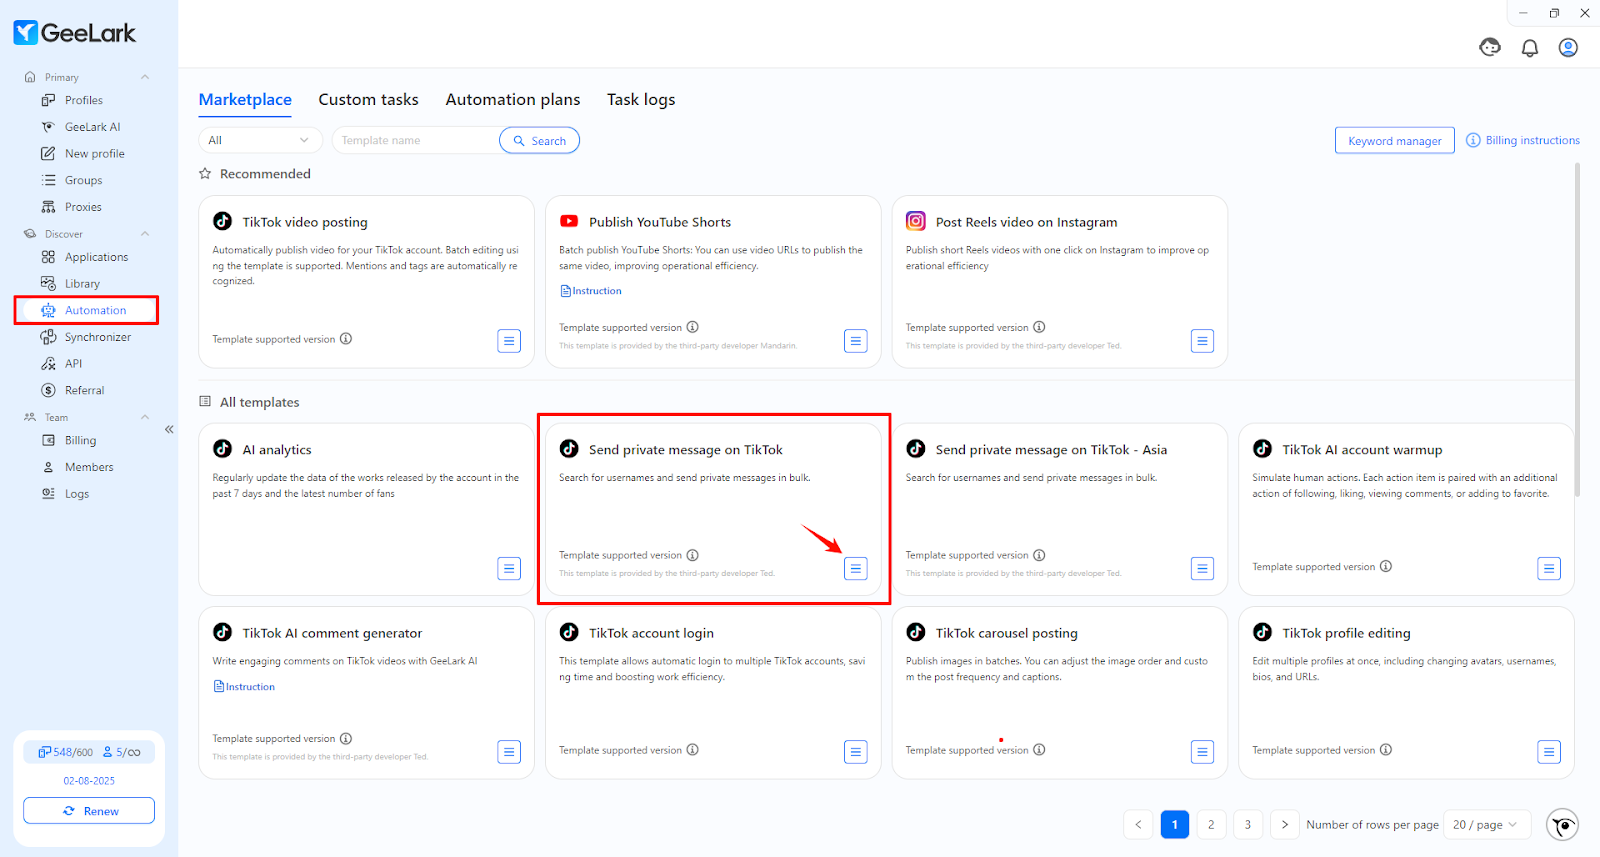The image size is (1600, 857).
Task: Open Proxies in the sidebar
Action: tap(85, 207)
